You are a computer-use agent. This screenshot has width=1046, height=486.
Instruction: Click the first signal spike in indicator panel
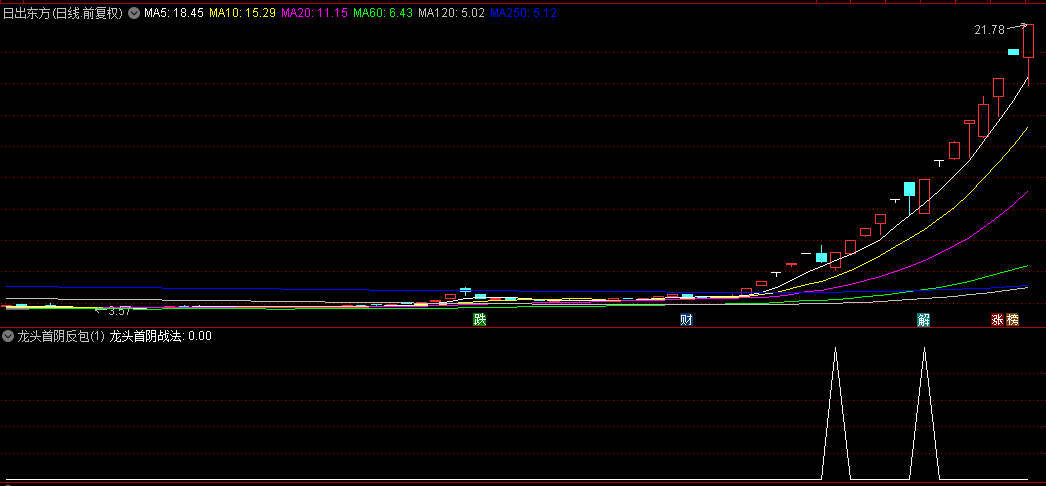coord(835,412)
